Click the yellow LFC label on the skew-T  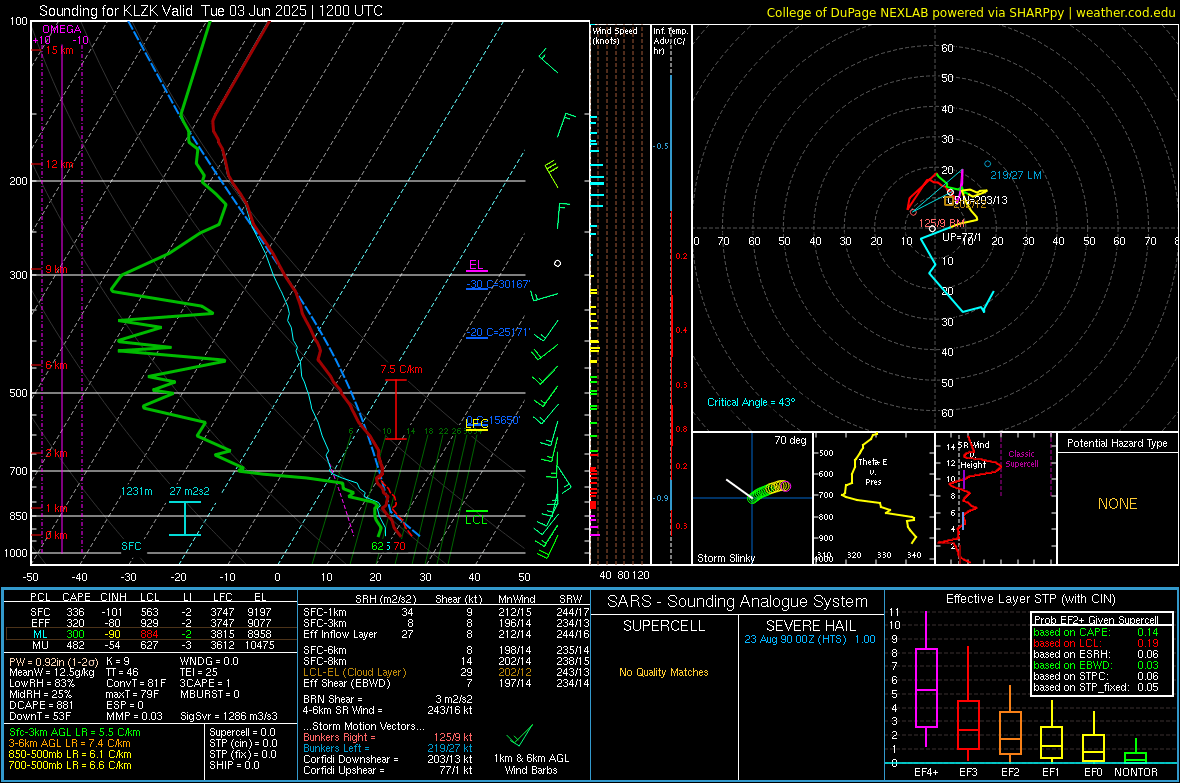coord(476,424)
